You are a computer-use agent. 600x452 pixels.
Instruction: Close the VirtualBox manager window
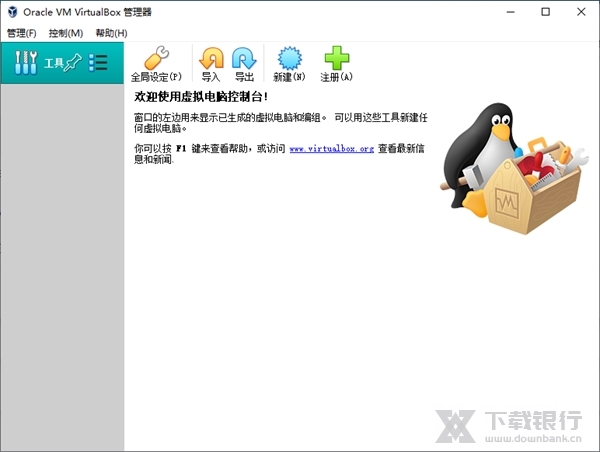click(581, 12)
